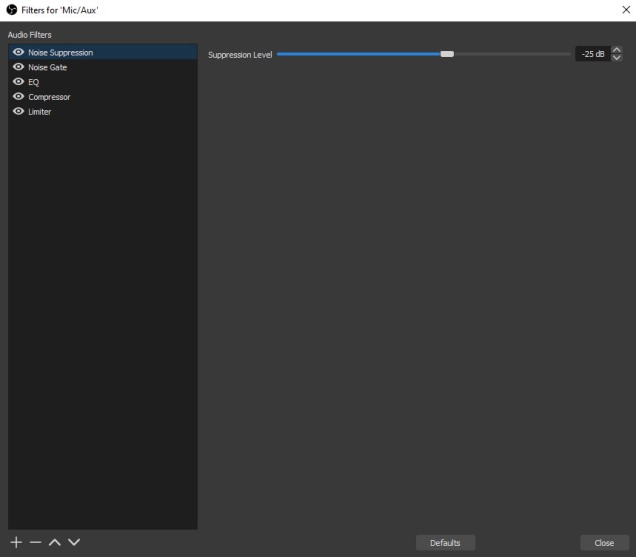The image size is (636, 557).
Task: Click the -25 dB value field
Action: (x=591, y=54)
